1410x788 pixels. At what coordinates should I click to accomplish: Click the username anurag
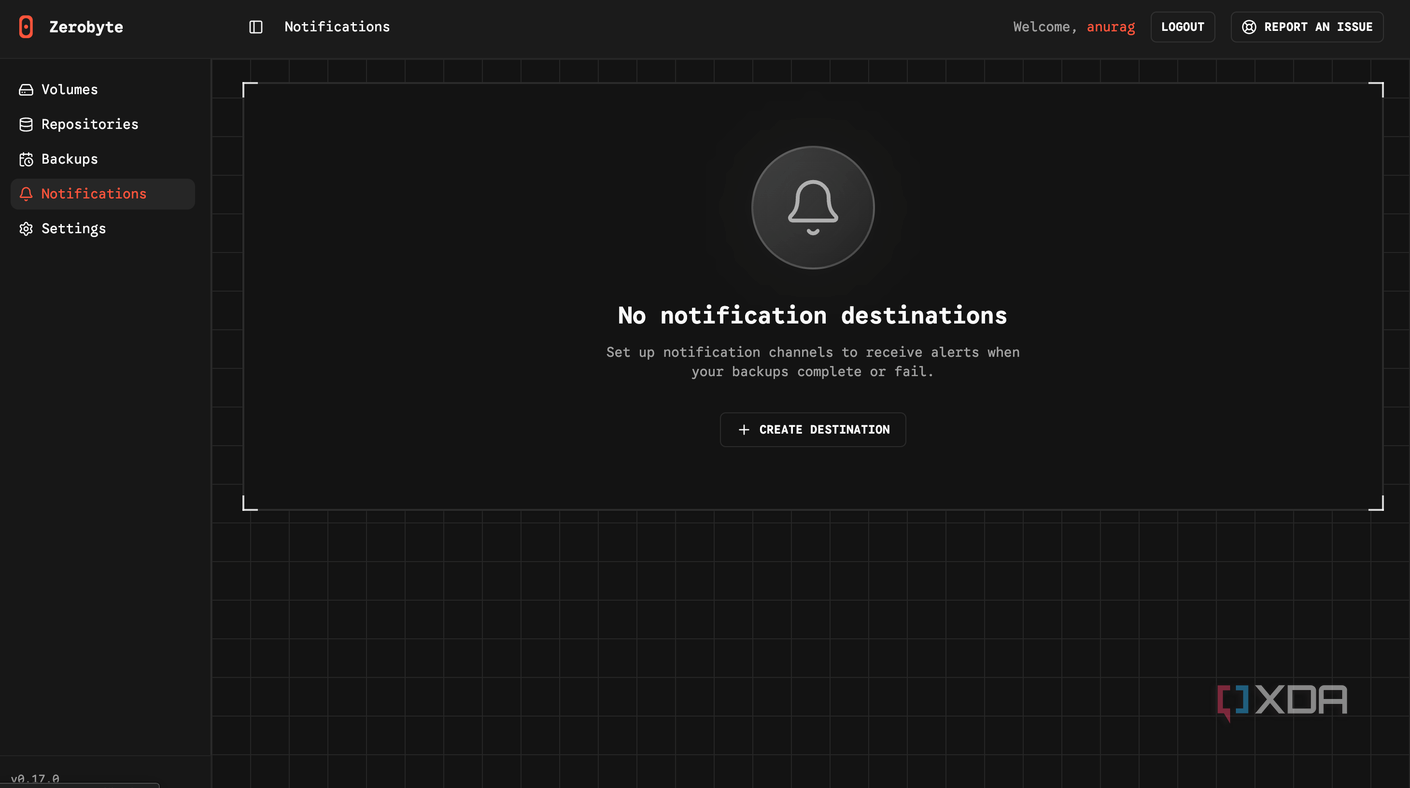[x=1111, y=27]
